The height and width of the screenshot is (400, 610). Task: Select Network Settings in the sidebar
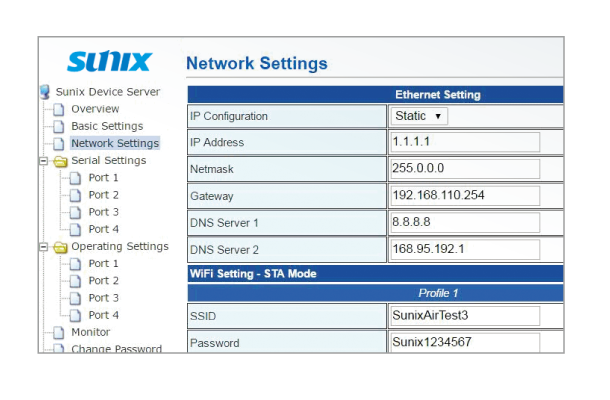pyautogui.click(x=115, y=143)
